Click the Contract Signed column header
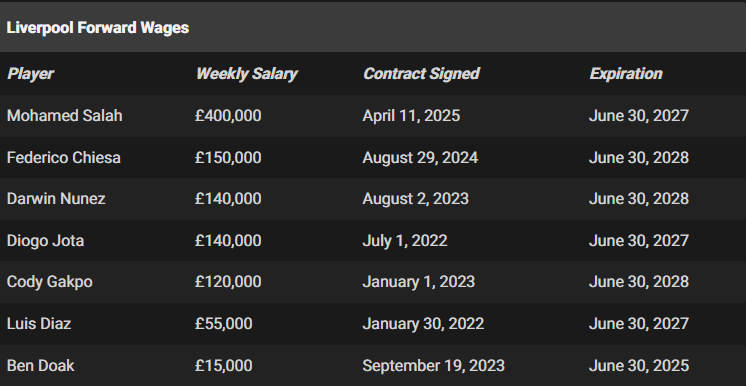The width and height of the screenshot is (746, 386). point(421,74)
